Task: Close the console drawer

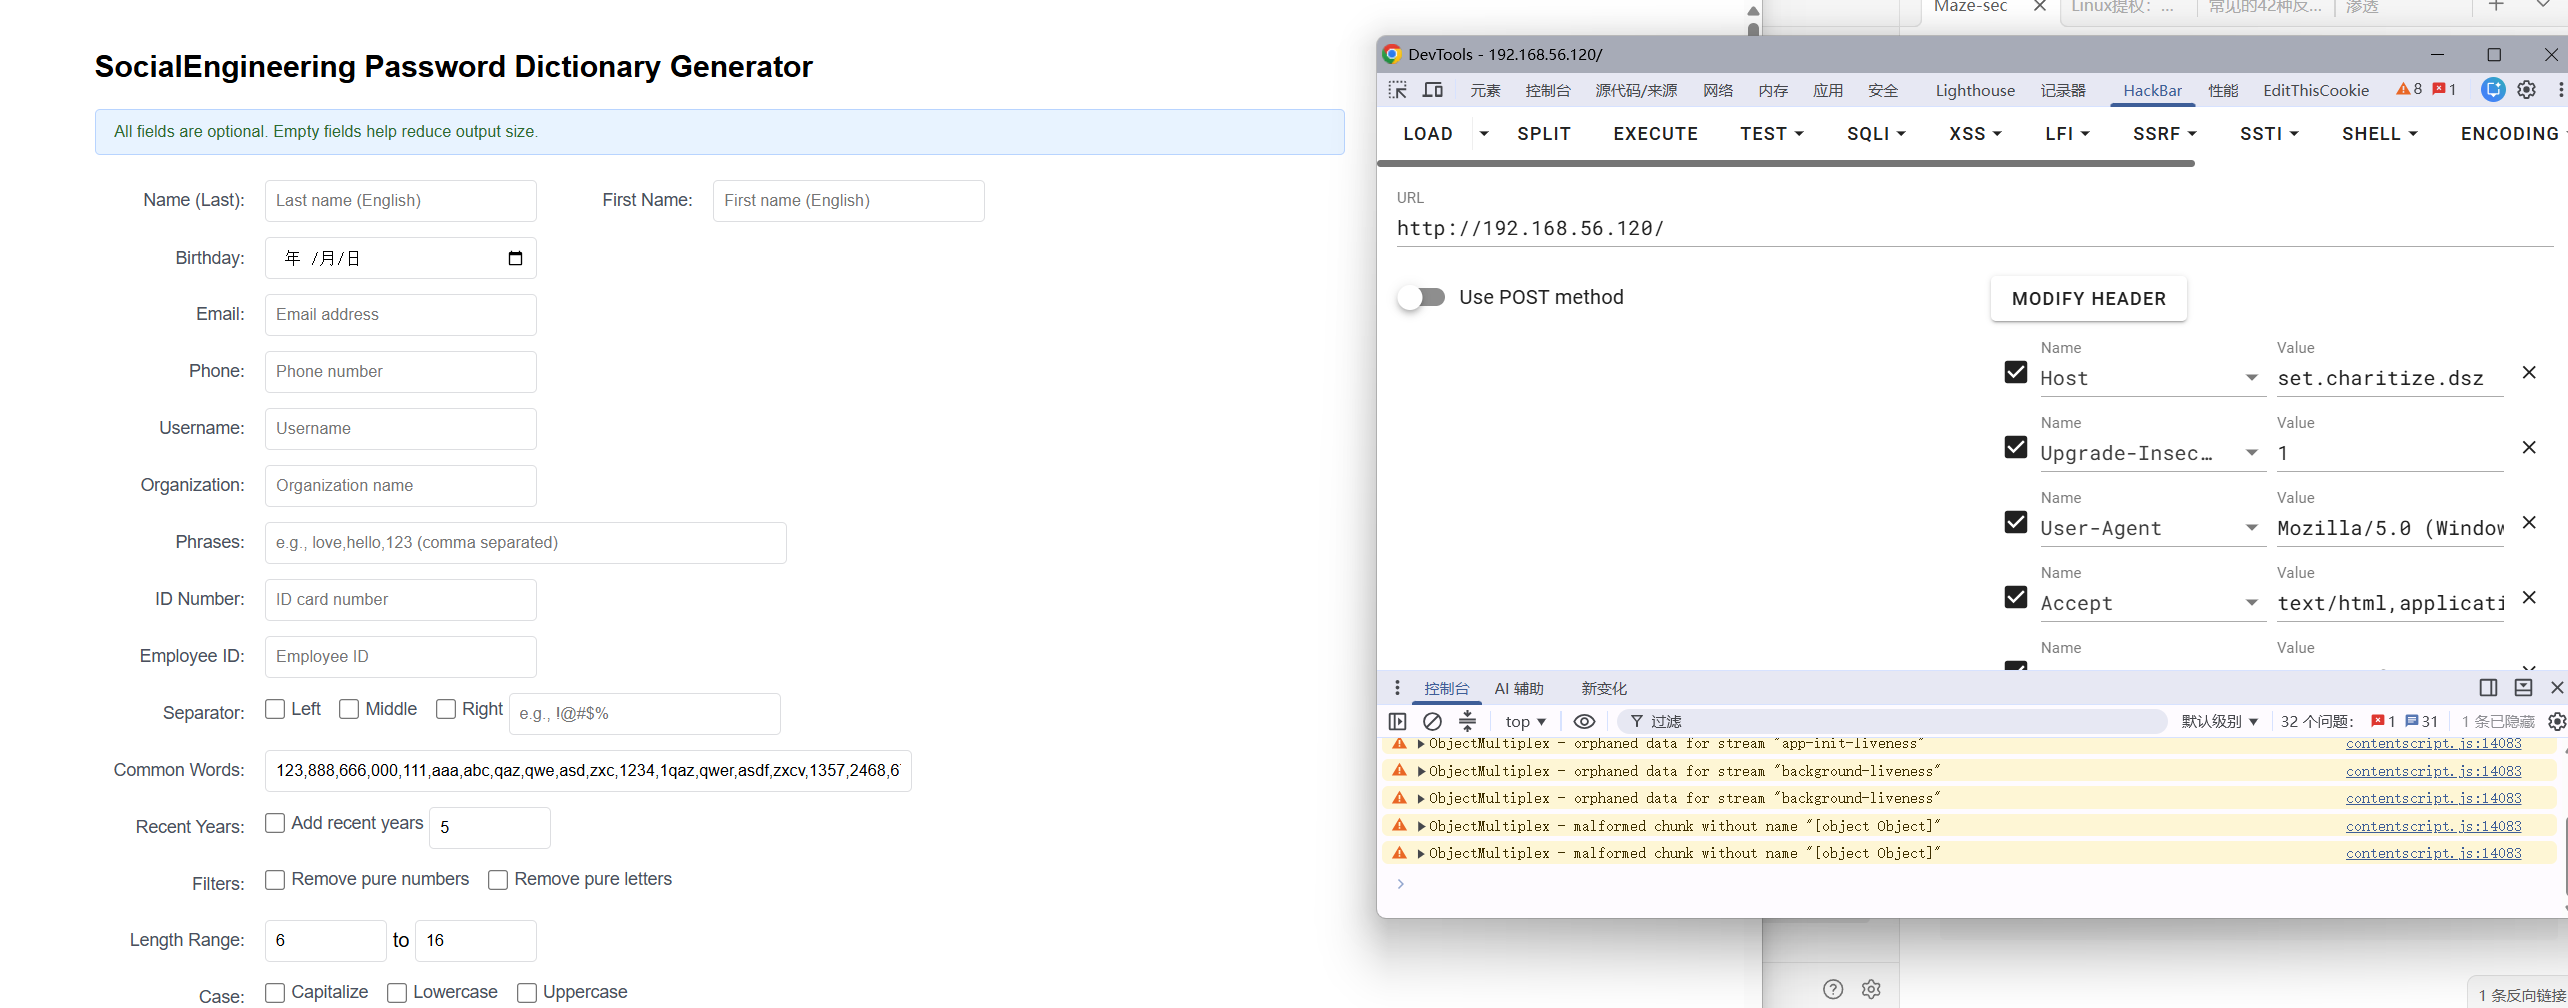Action: coord(2557,688)
